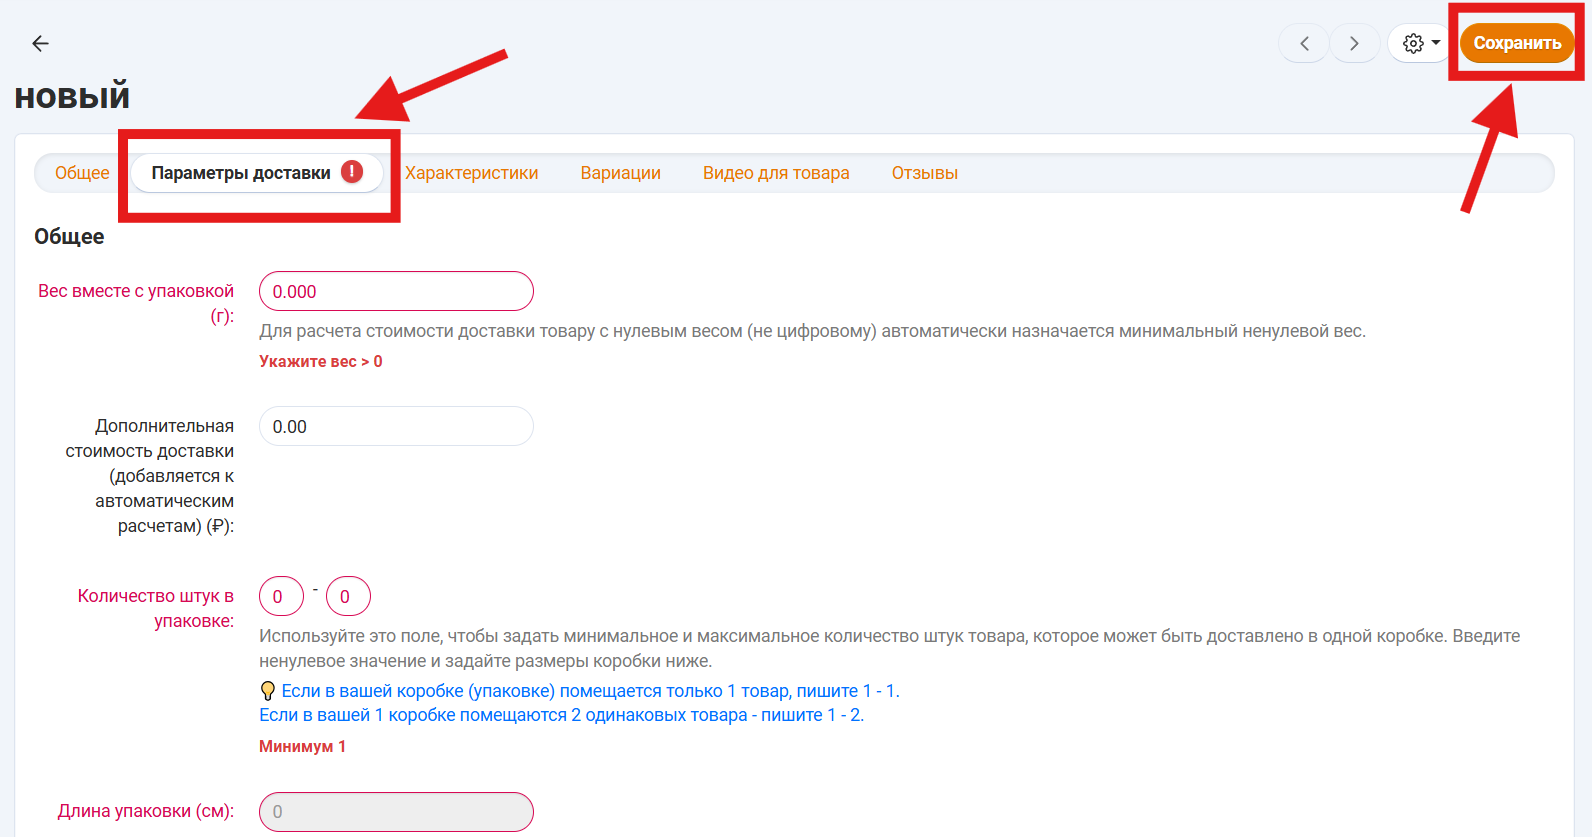Open the Видео для товара tab
Screen dimensions: 1592x837
pyautogui.click(x=776, y=173)
